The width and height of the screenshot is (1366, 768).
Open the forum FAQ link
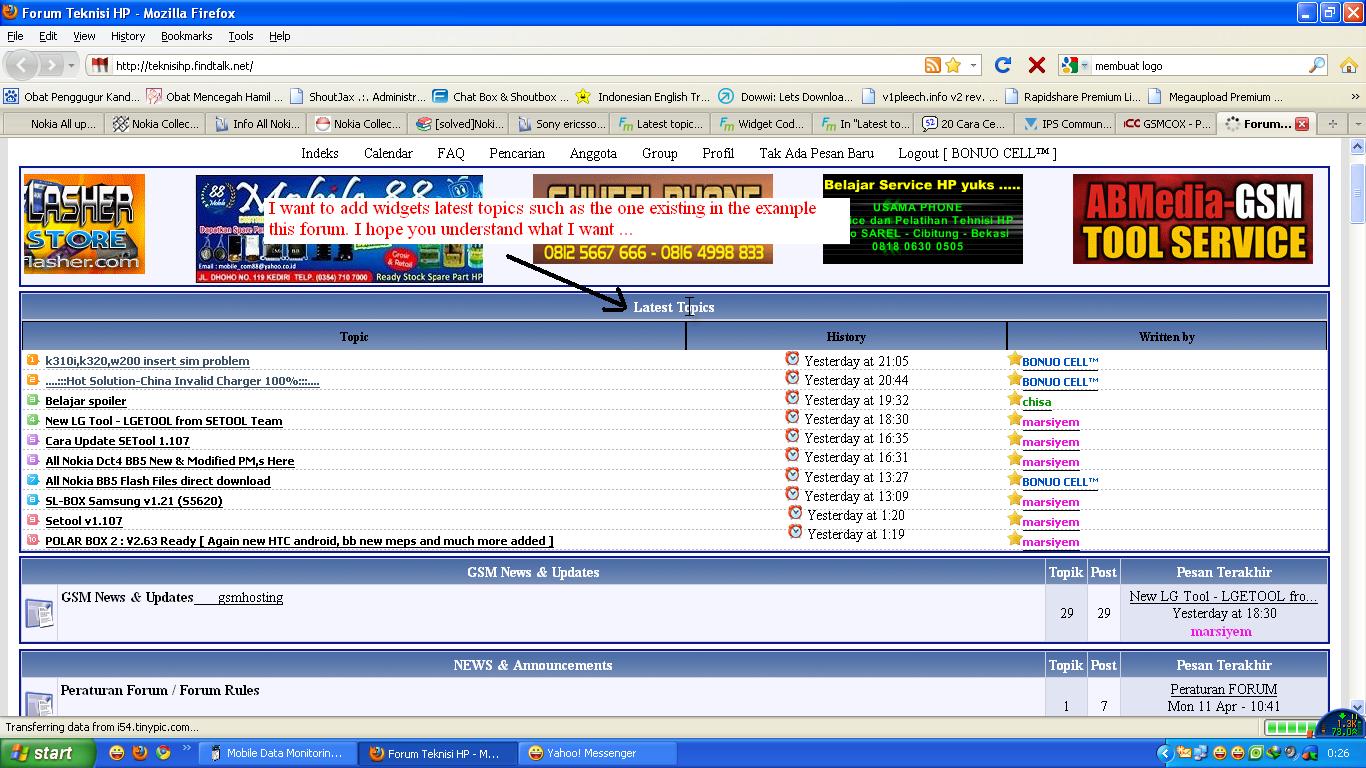pos(451,153)
